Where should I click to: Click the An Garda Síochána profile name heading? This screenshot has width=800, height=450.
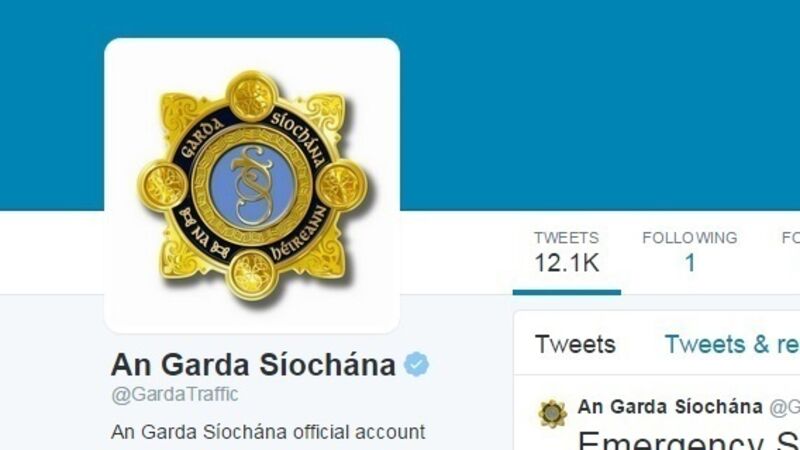253,365
